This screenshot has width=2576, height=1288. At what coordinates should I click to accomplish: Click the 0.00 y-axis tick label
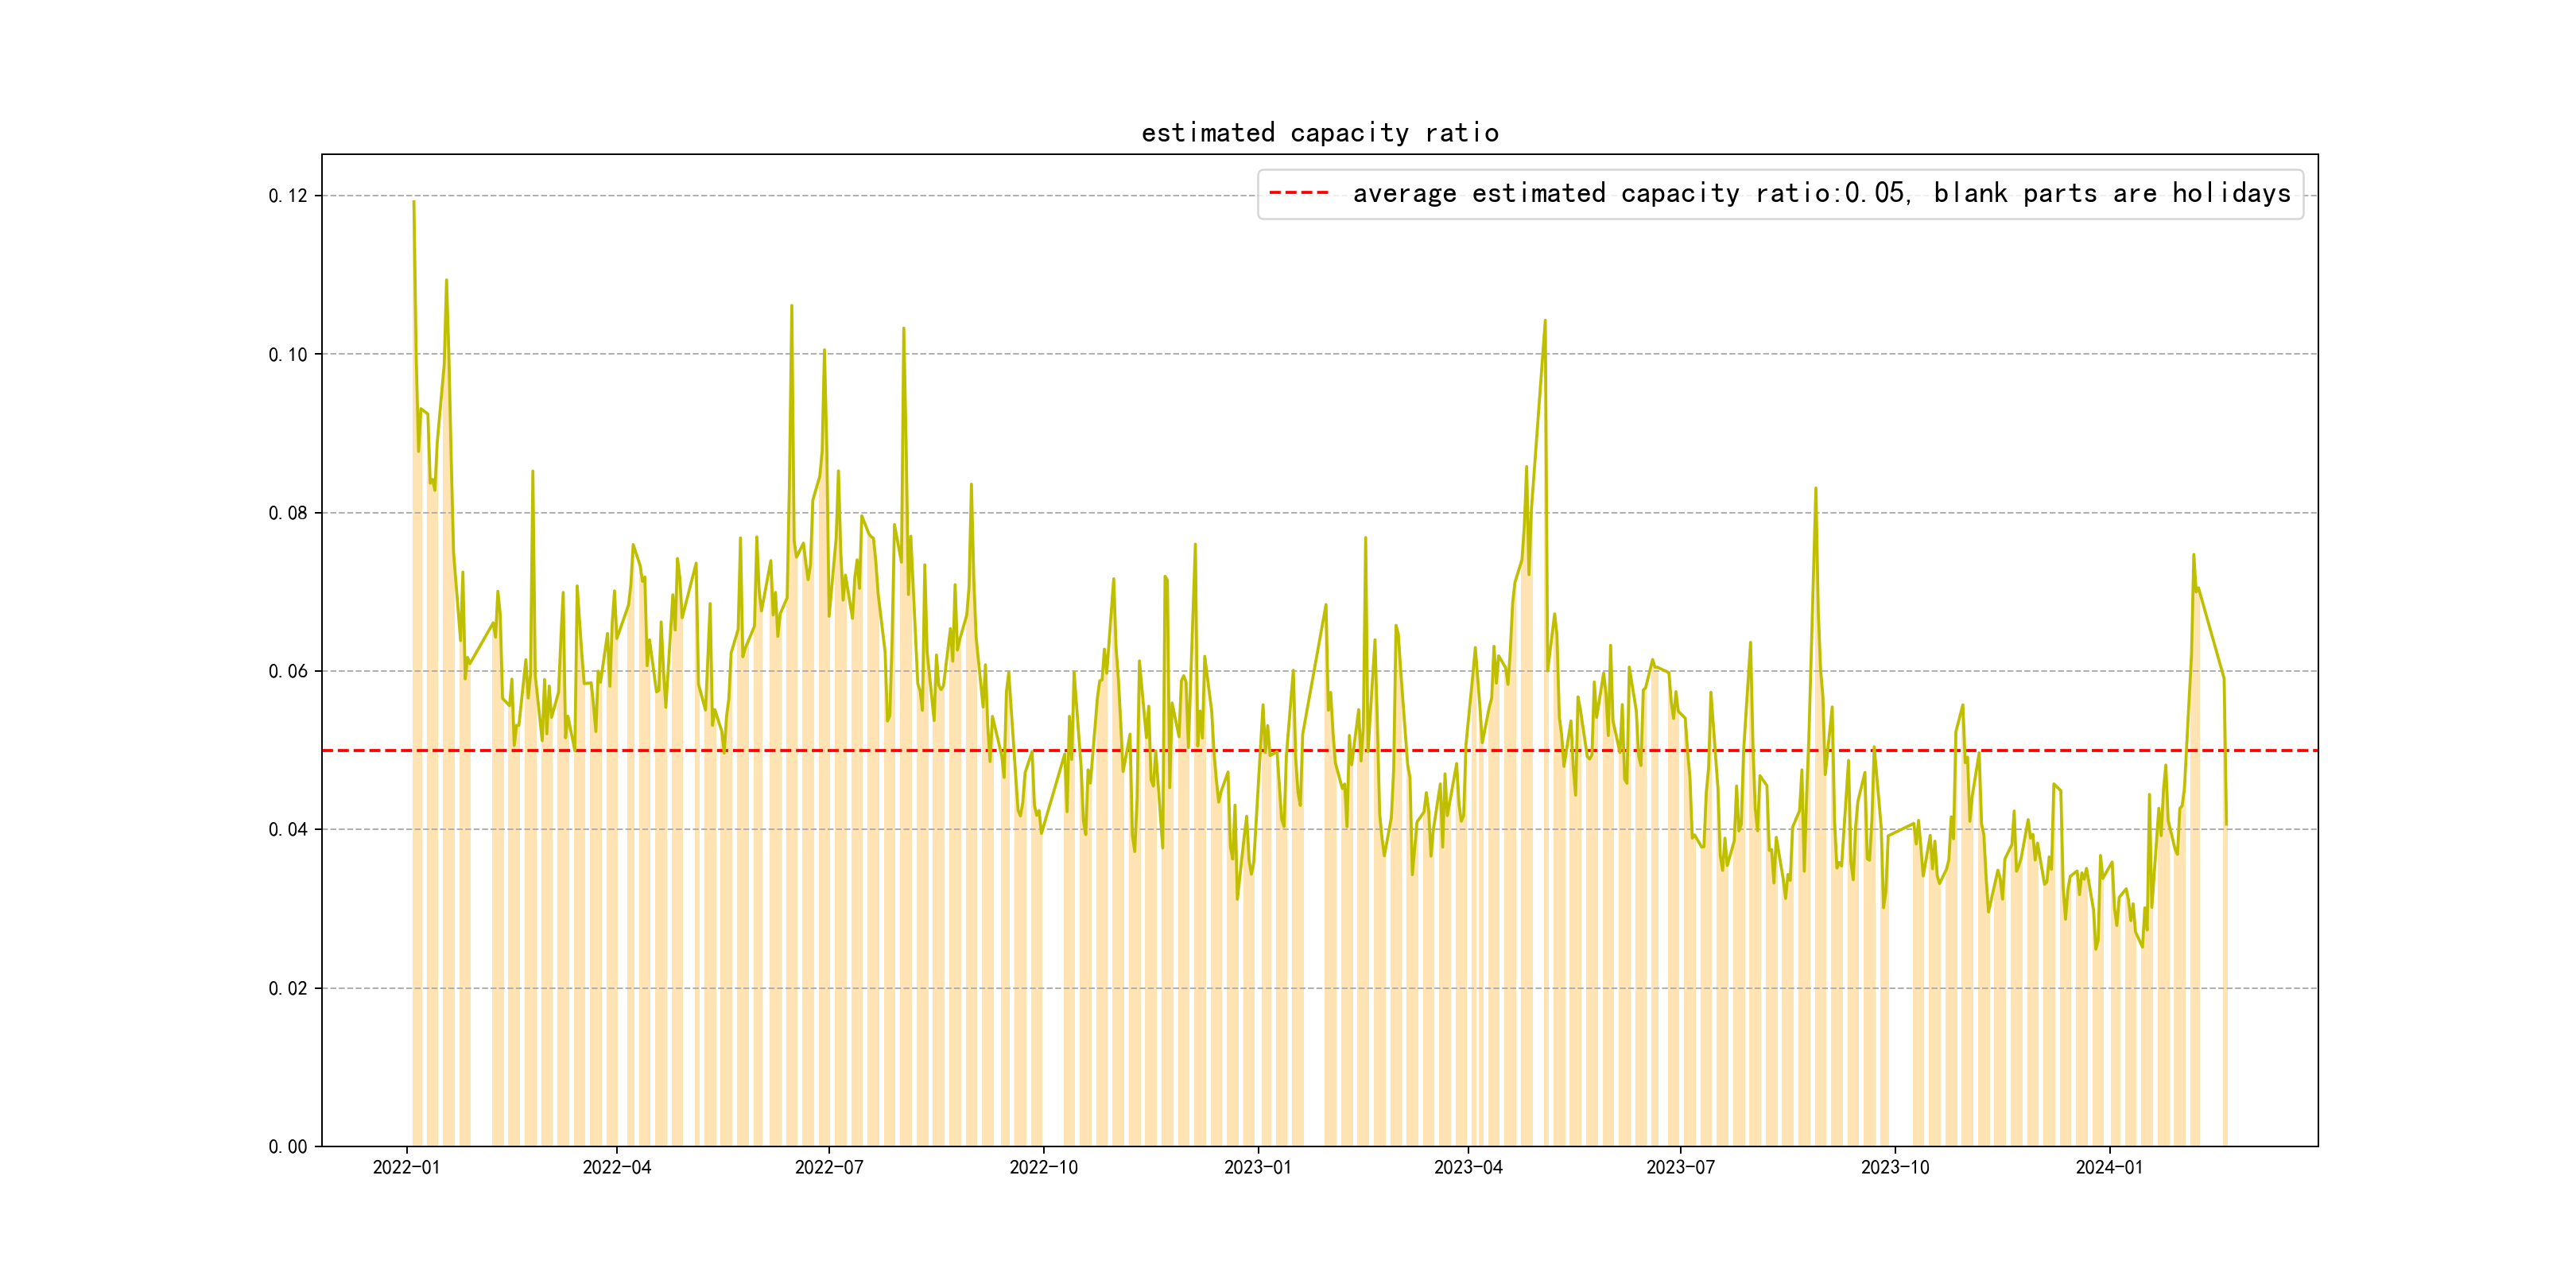(x=288, y=1146)
